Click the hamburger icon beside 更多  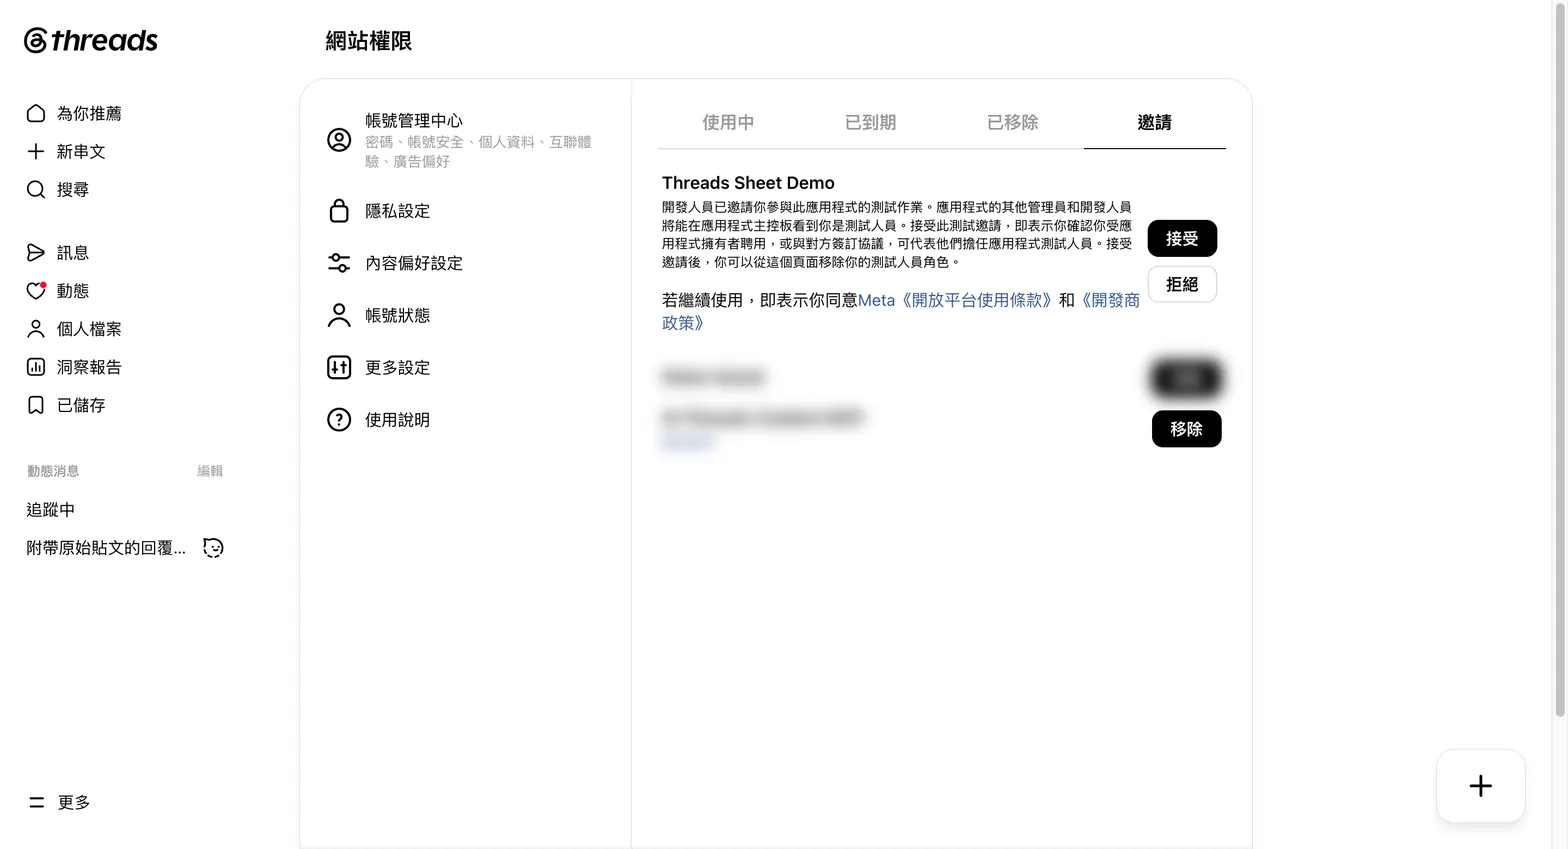(x=37, y=802)
